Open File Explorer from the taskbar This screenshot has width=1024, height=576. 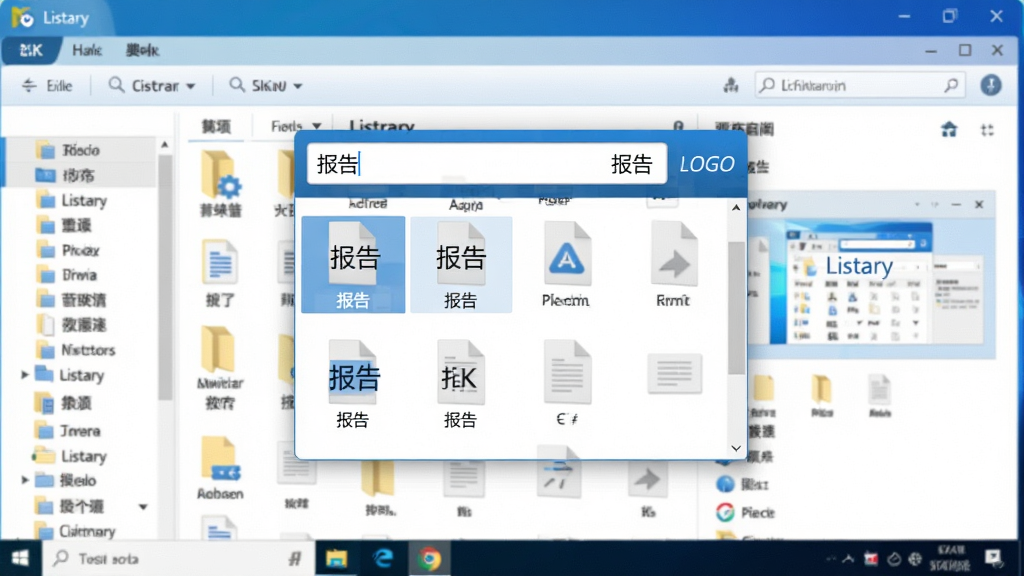(x=336, y=559)
